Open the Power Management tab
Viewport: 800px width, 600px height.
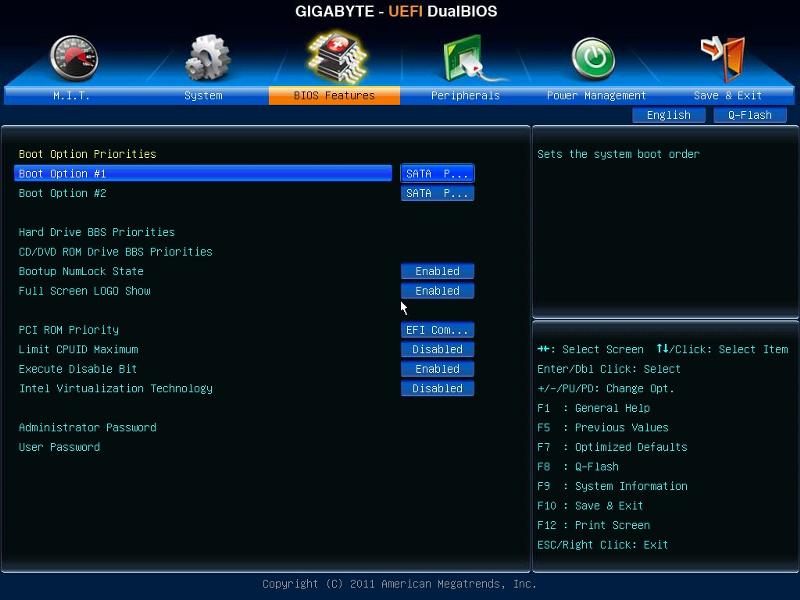596,95
